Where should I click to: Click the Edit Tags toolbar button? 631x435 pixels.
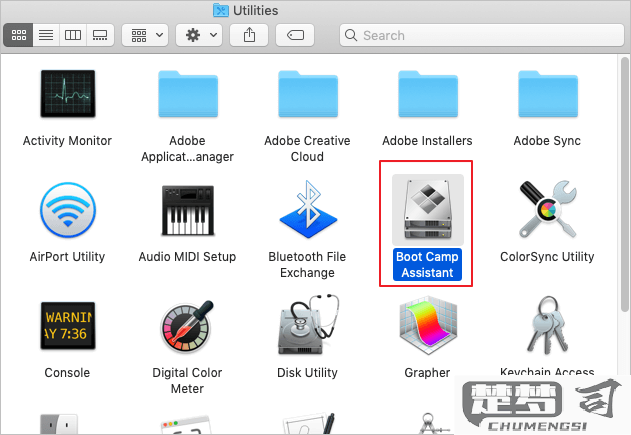[x=295, y=35]
